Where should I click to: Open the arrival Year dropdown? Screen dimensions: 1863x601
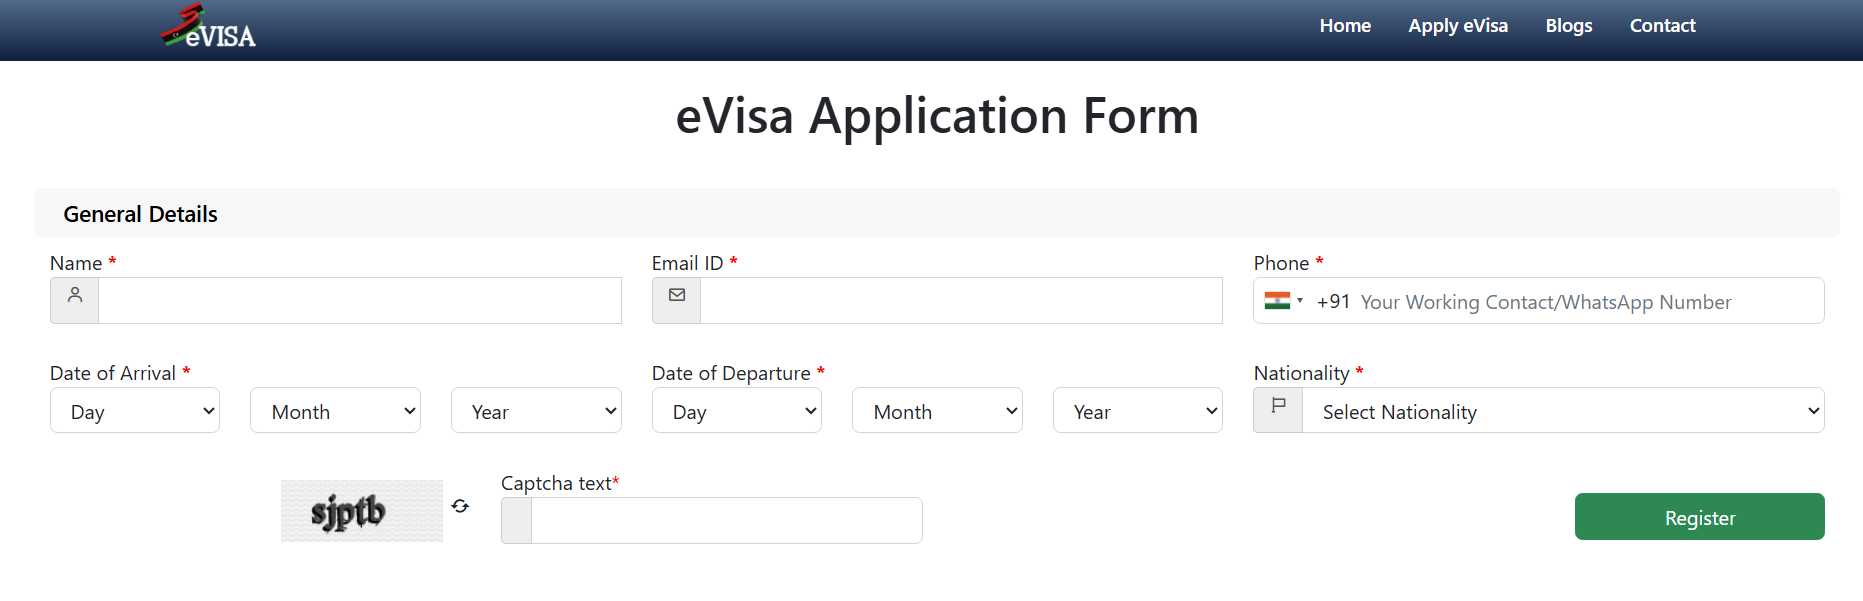click(x=536, y=411)
